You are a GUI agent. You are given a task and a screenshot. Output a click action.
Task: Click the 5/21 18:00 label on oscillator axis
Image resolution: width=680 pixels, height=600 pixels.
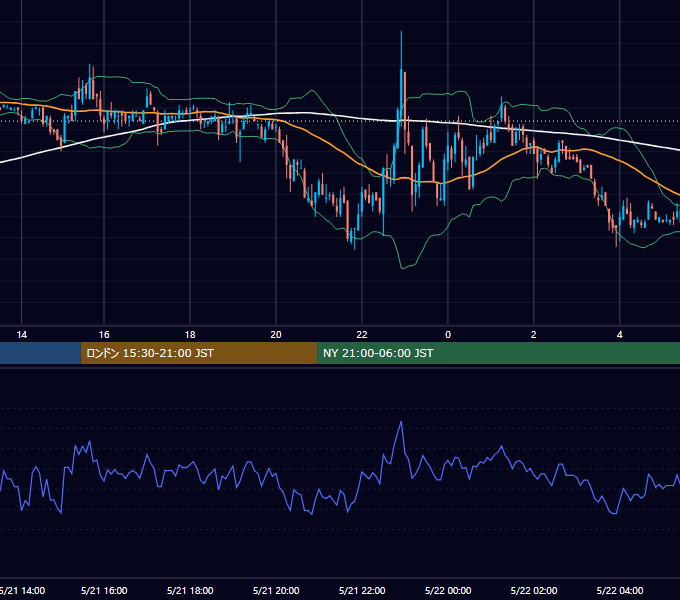[190, 590]
